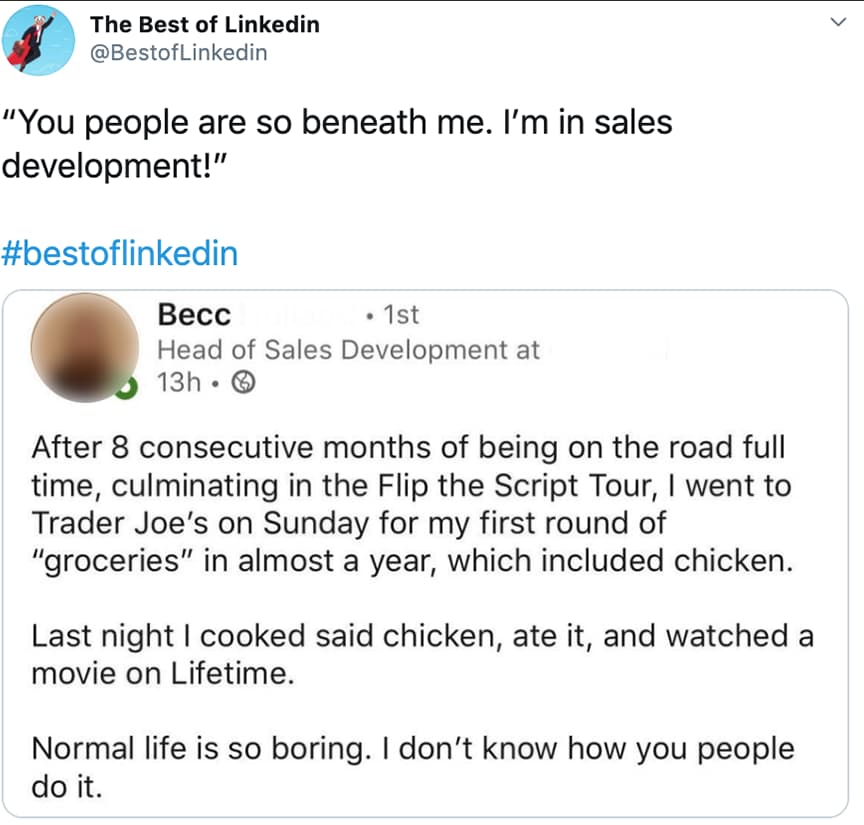This screenshot has height=825, width=864.
Task: Open the tweet options chevron in the top-right corner
Action: [x=840, y=20]
